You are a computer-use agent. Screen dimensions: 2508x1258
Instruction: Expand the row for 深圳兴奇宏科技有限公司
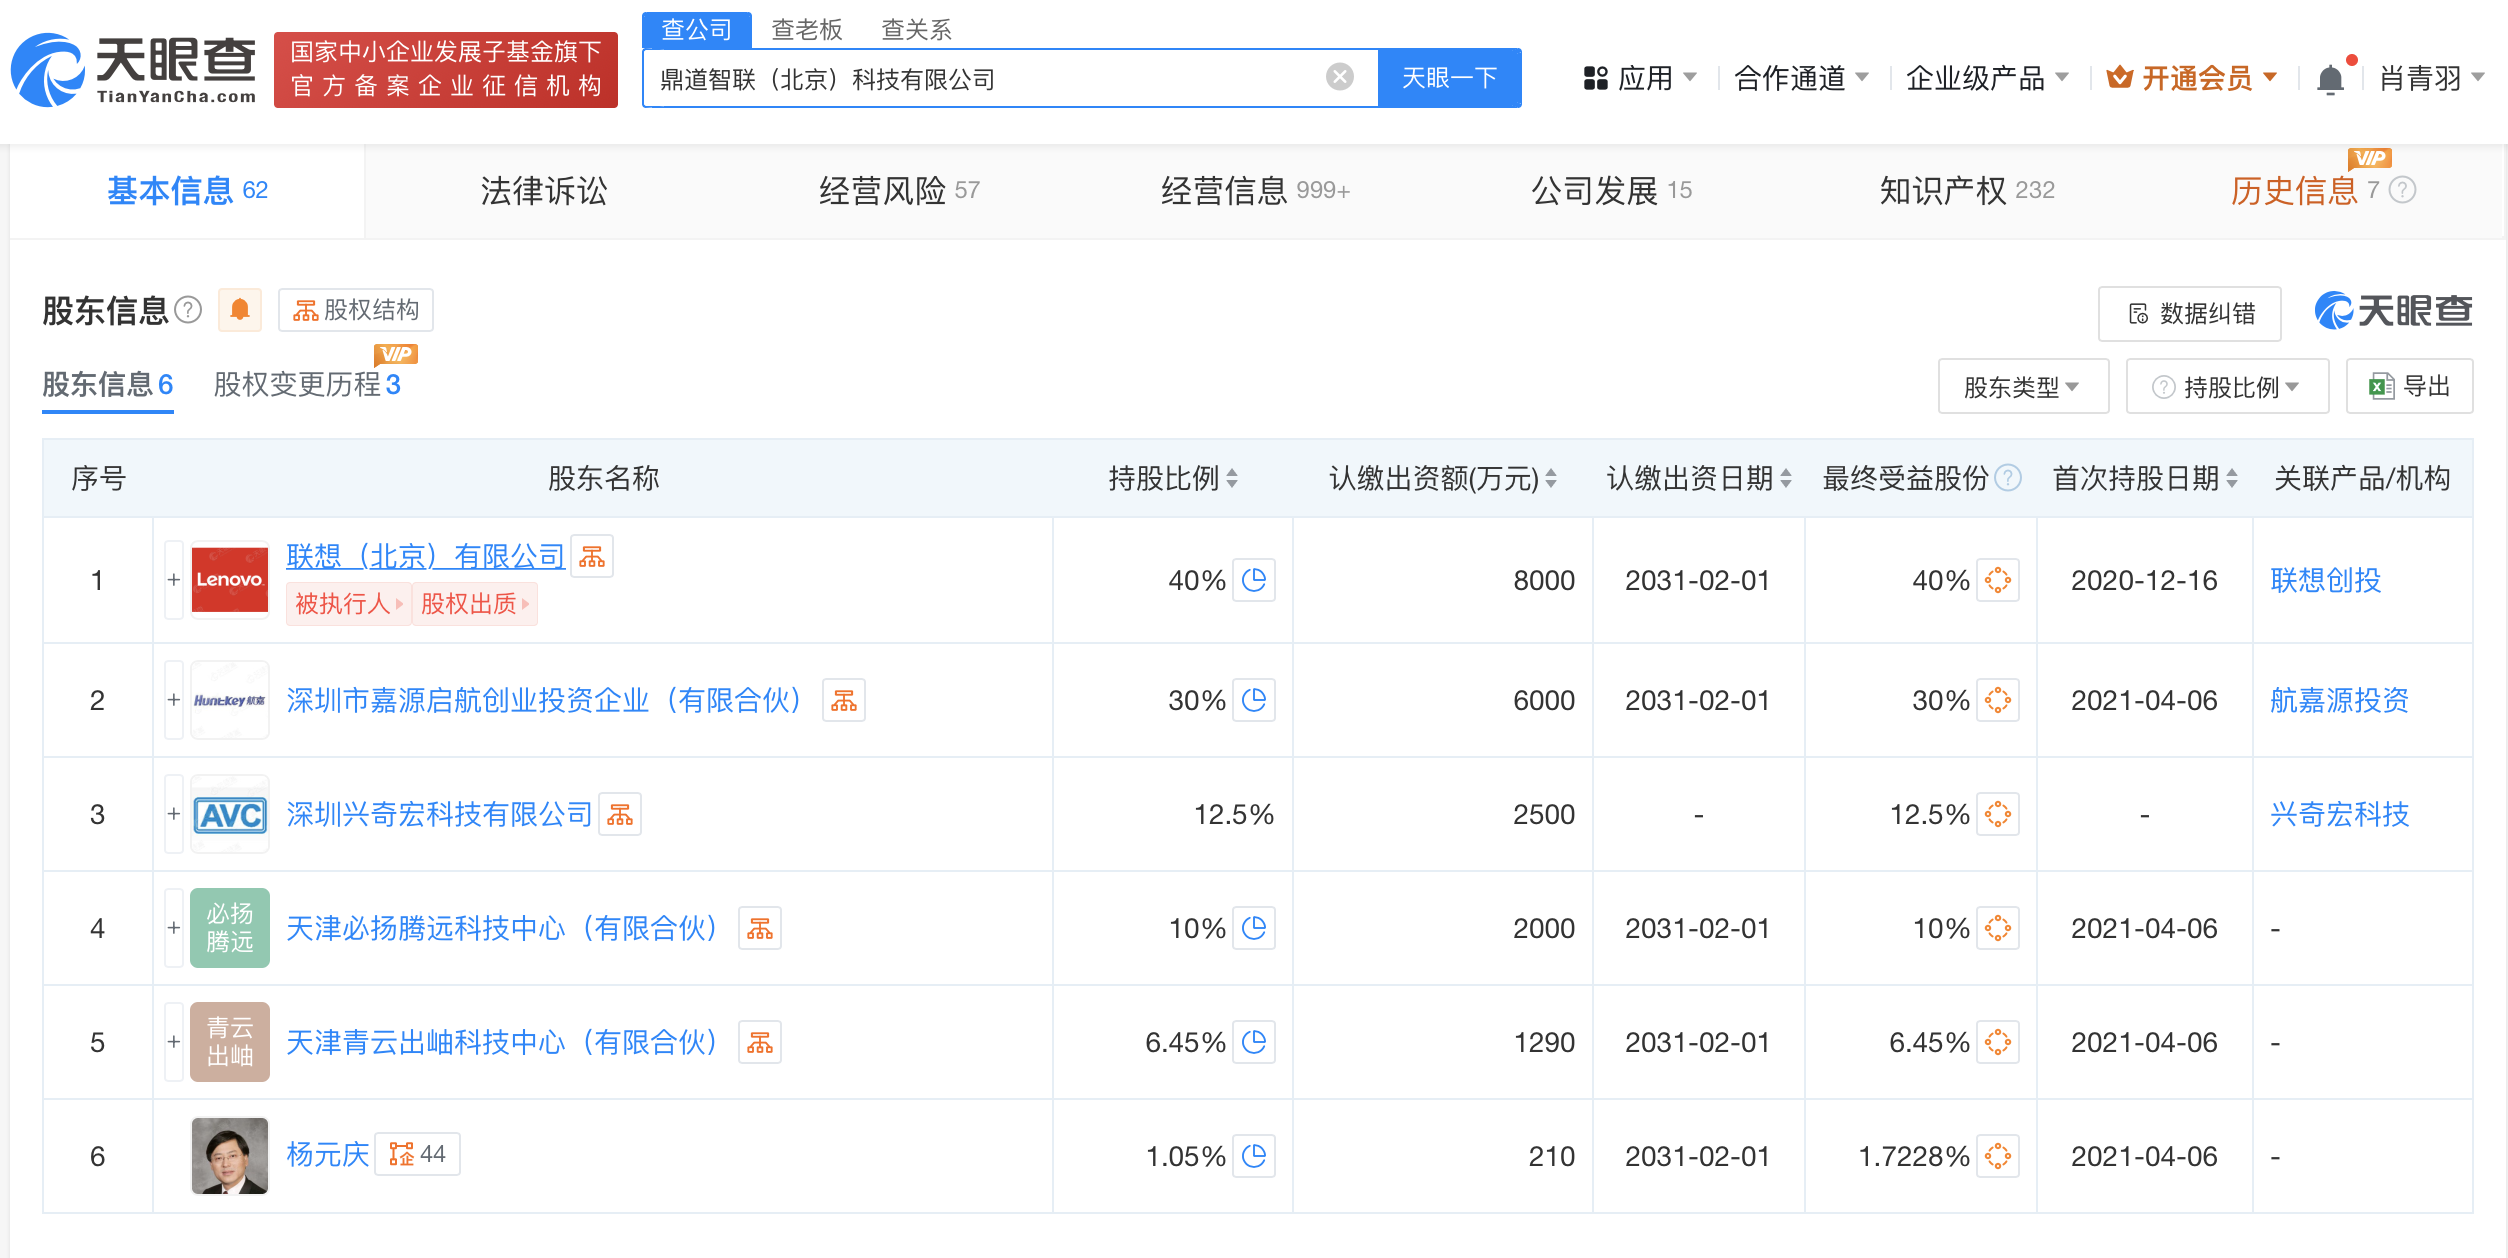tap(172, 814)
